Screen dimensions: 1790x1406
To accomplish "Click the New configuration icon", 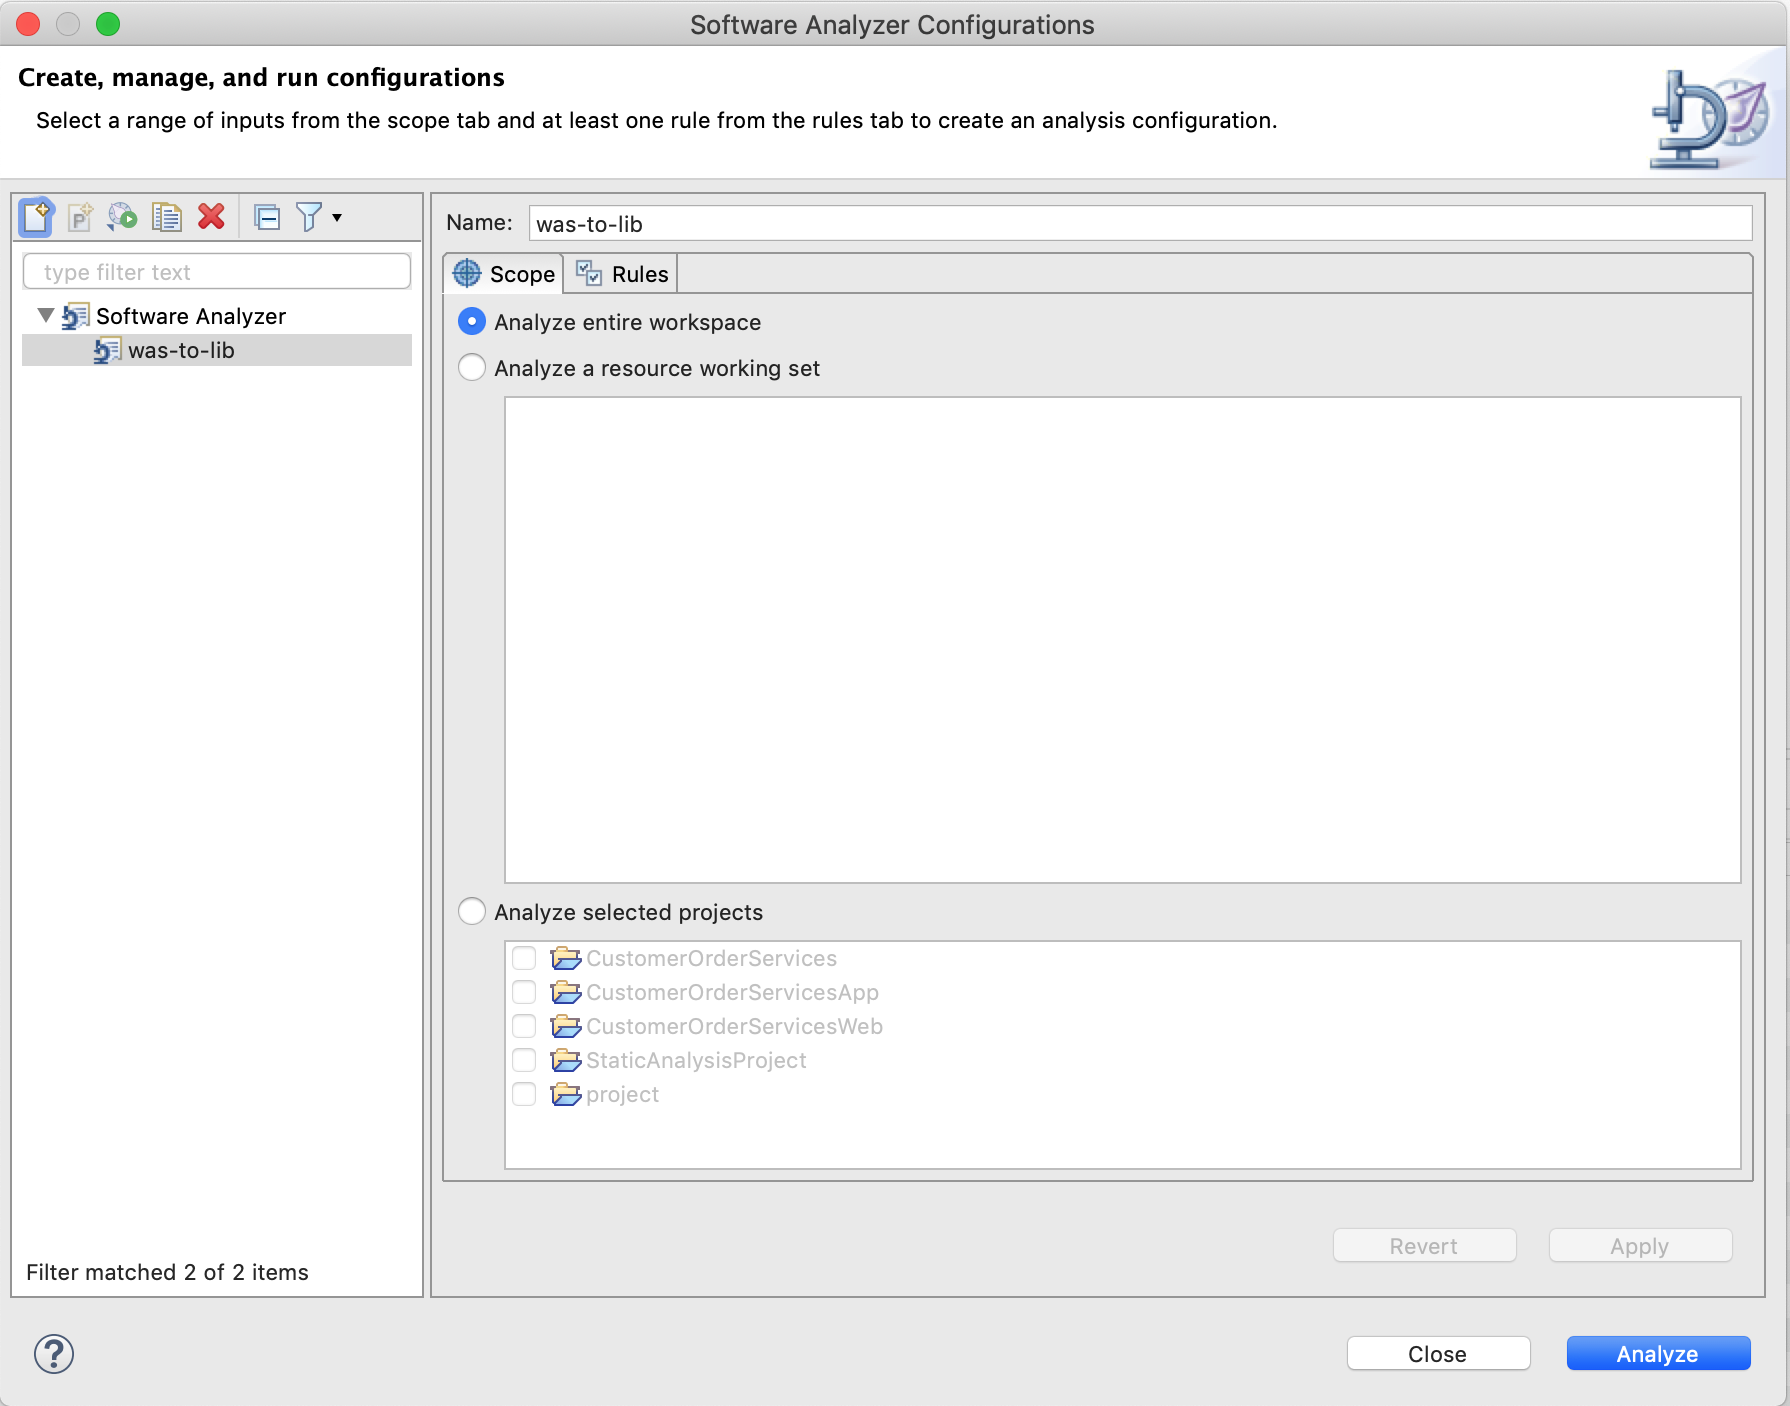I will (36, 217).
